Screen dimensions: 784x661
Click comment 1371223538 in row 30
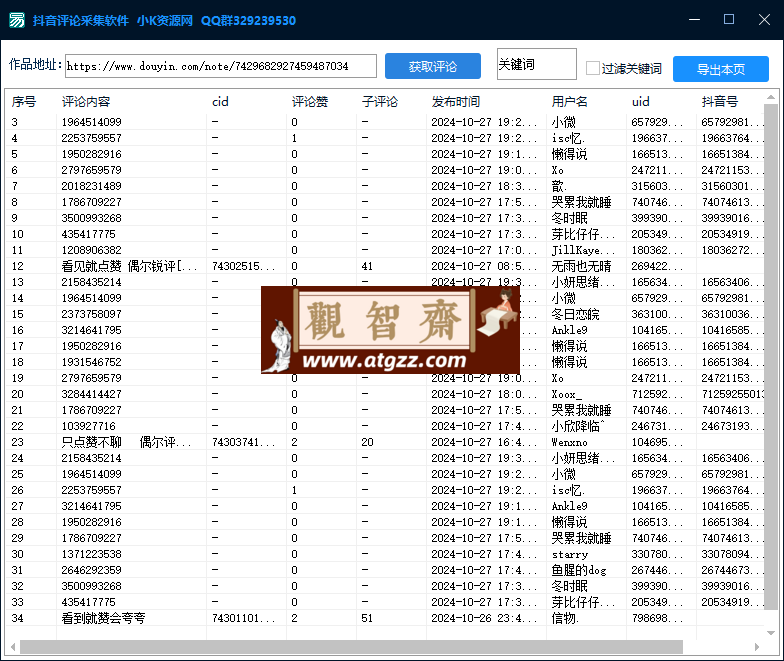click(92, 554)
